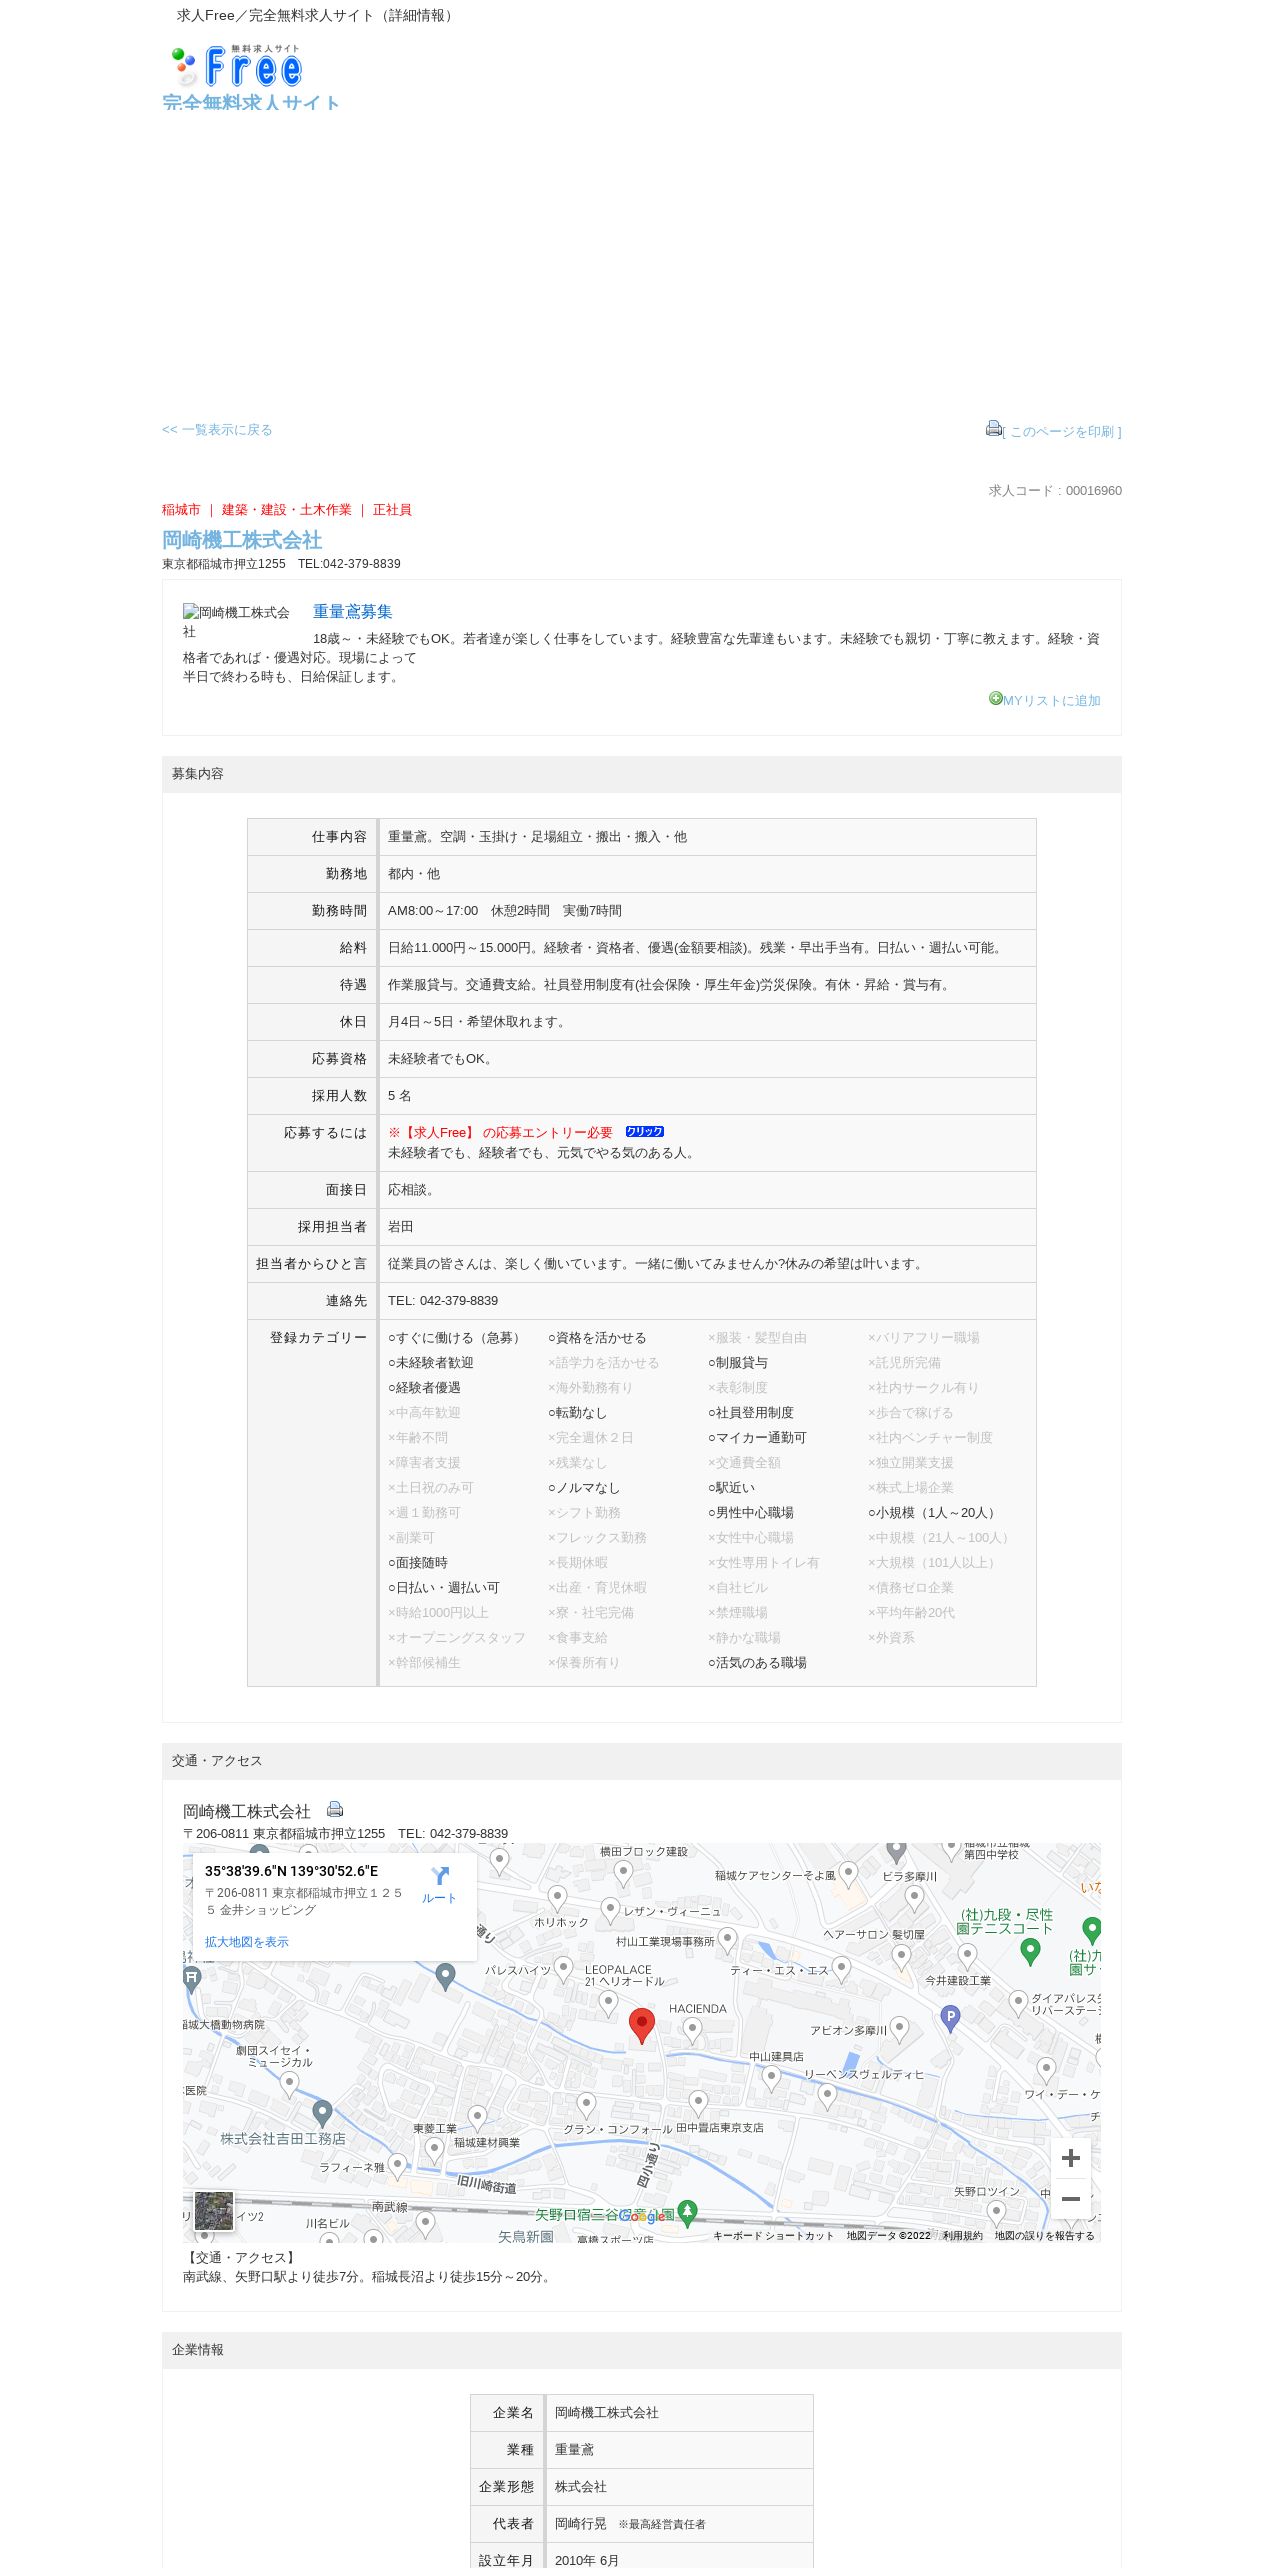Click the HACIENDA map marker
This screenshot has height=2568, width=1284.
693,2029
